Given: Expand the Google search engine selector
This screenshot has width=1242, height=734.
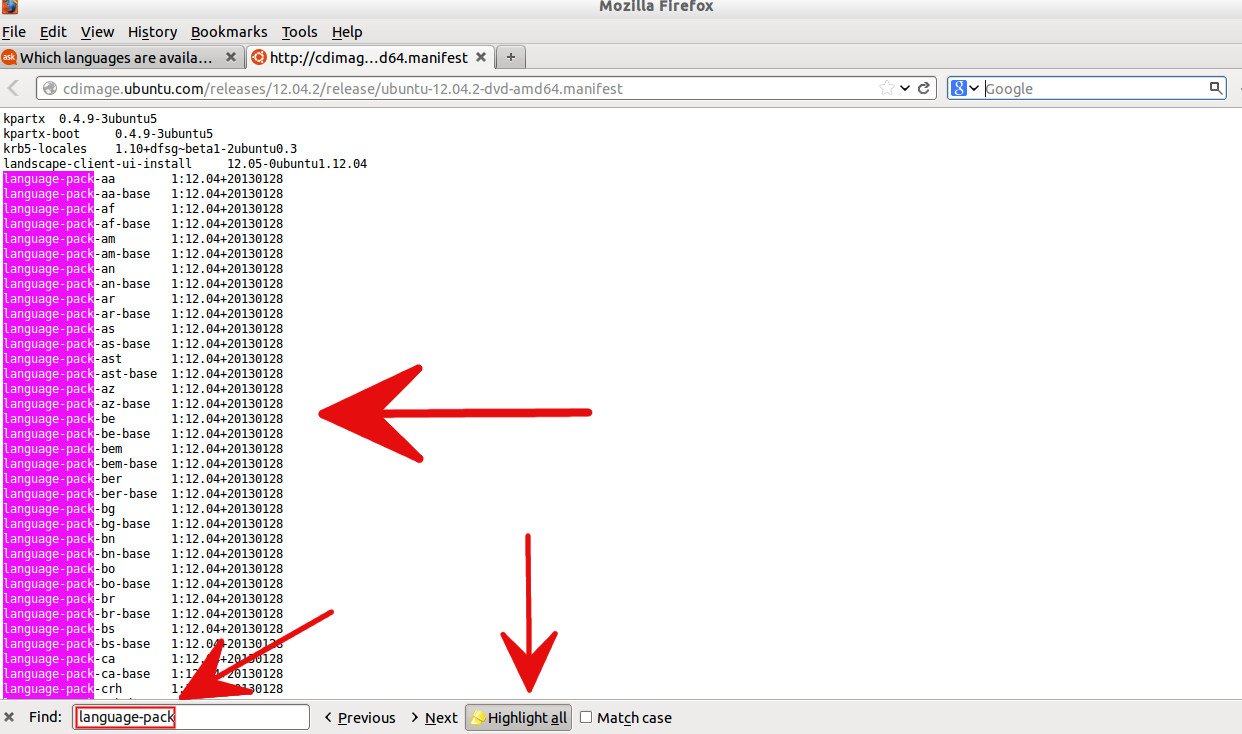Looking at the screenshot, I should (x=965, y=88).
